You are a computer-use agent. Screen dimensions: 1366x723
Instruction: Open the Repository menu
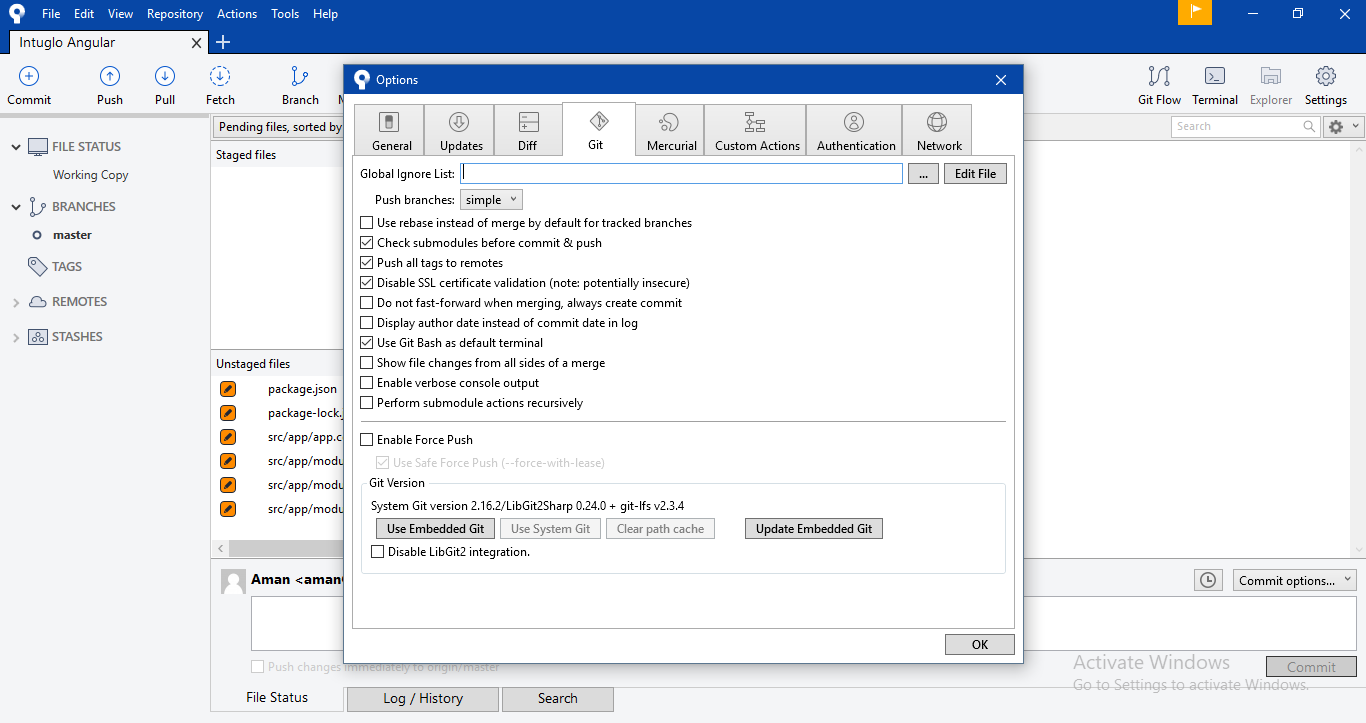coord(175,13)
